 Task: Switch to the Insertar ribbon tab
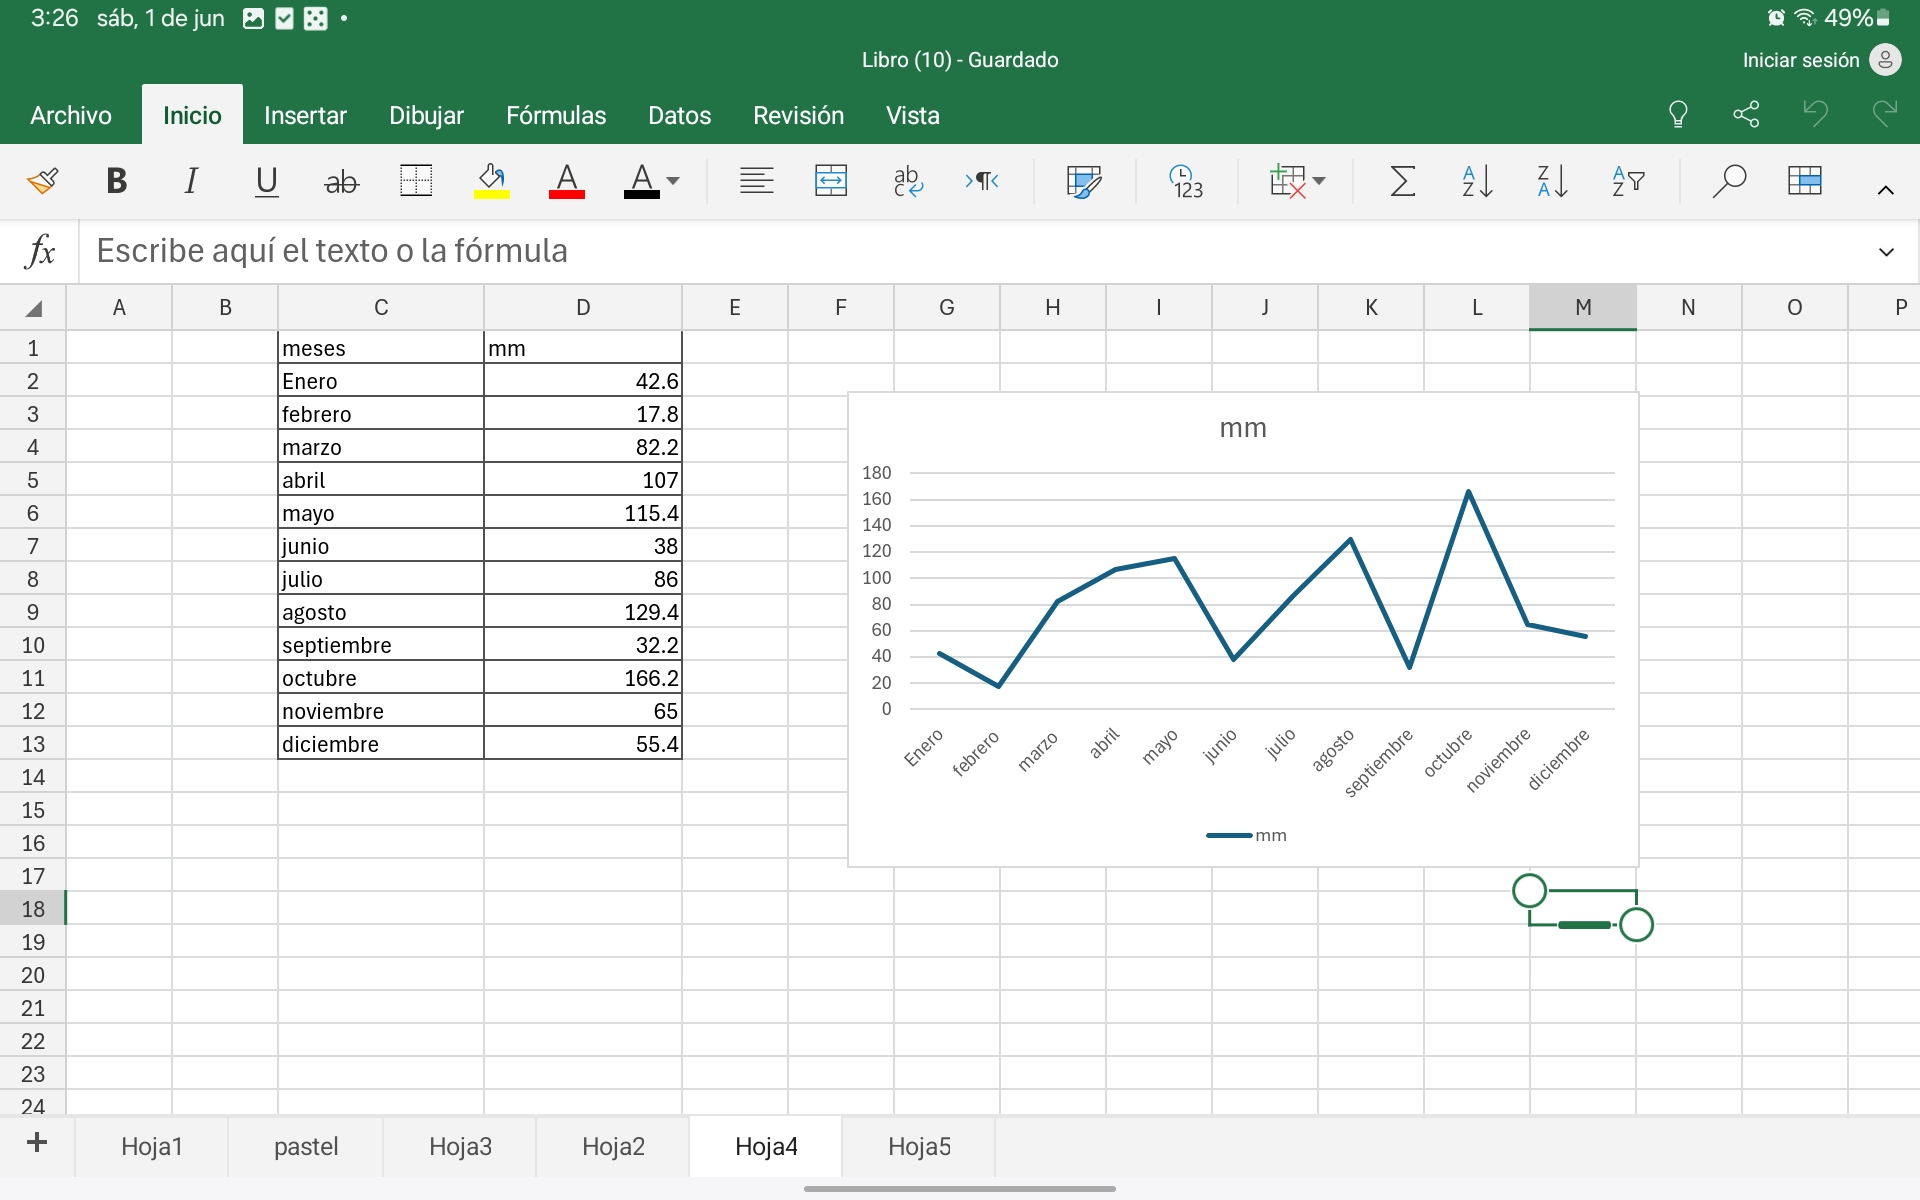click(305, 116)
